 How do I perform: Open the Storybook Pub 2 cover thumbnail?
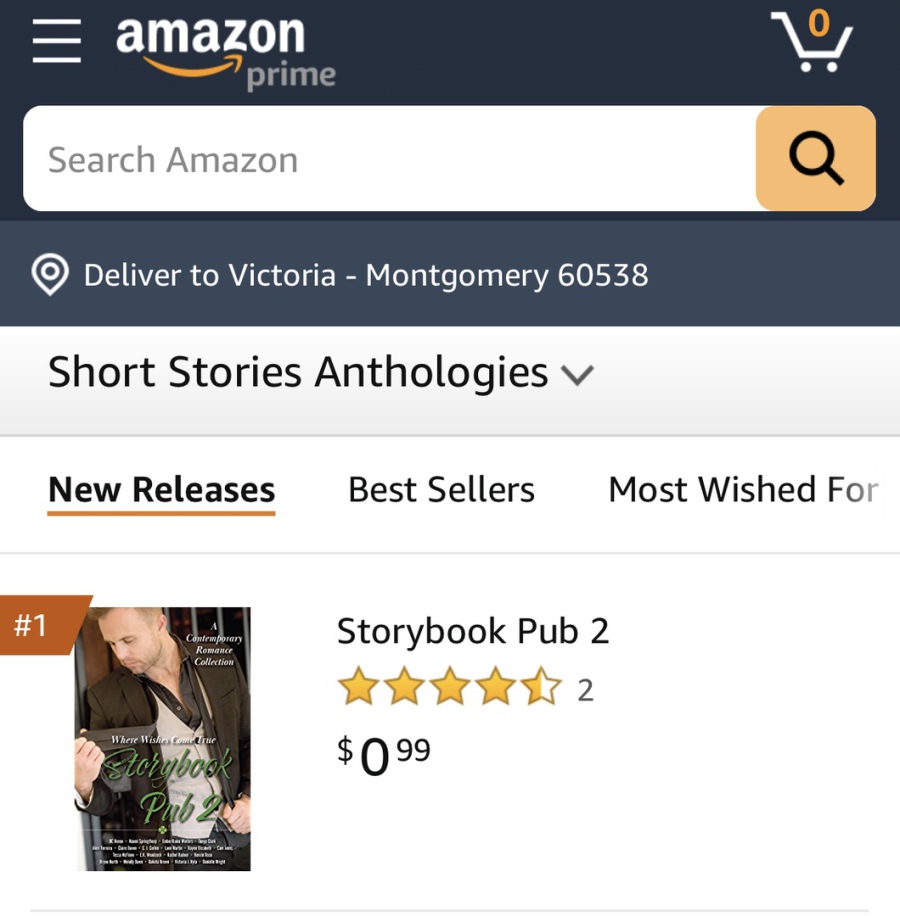[x=162, y=738]
